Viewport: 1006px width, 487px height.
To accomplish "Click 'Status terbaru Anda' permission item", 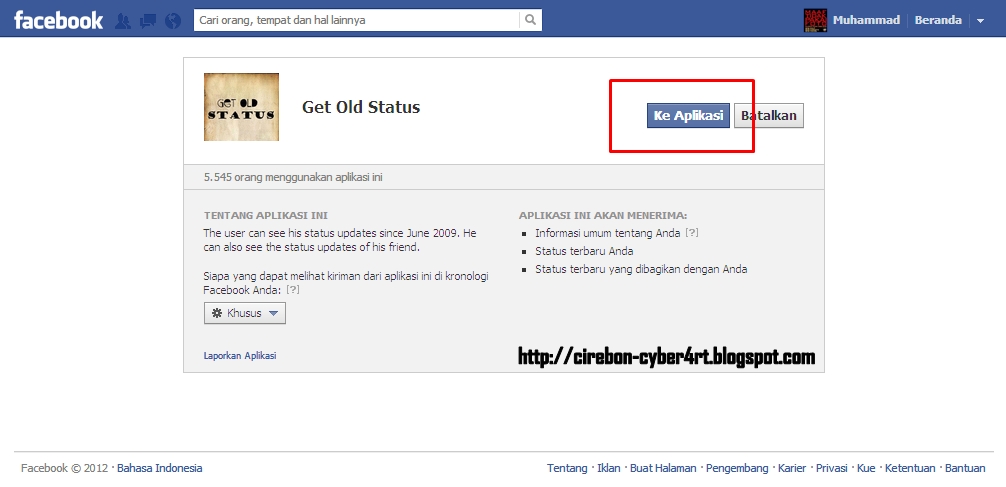I will coord(584,252).
